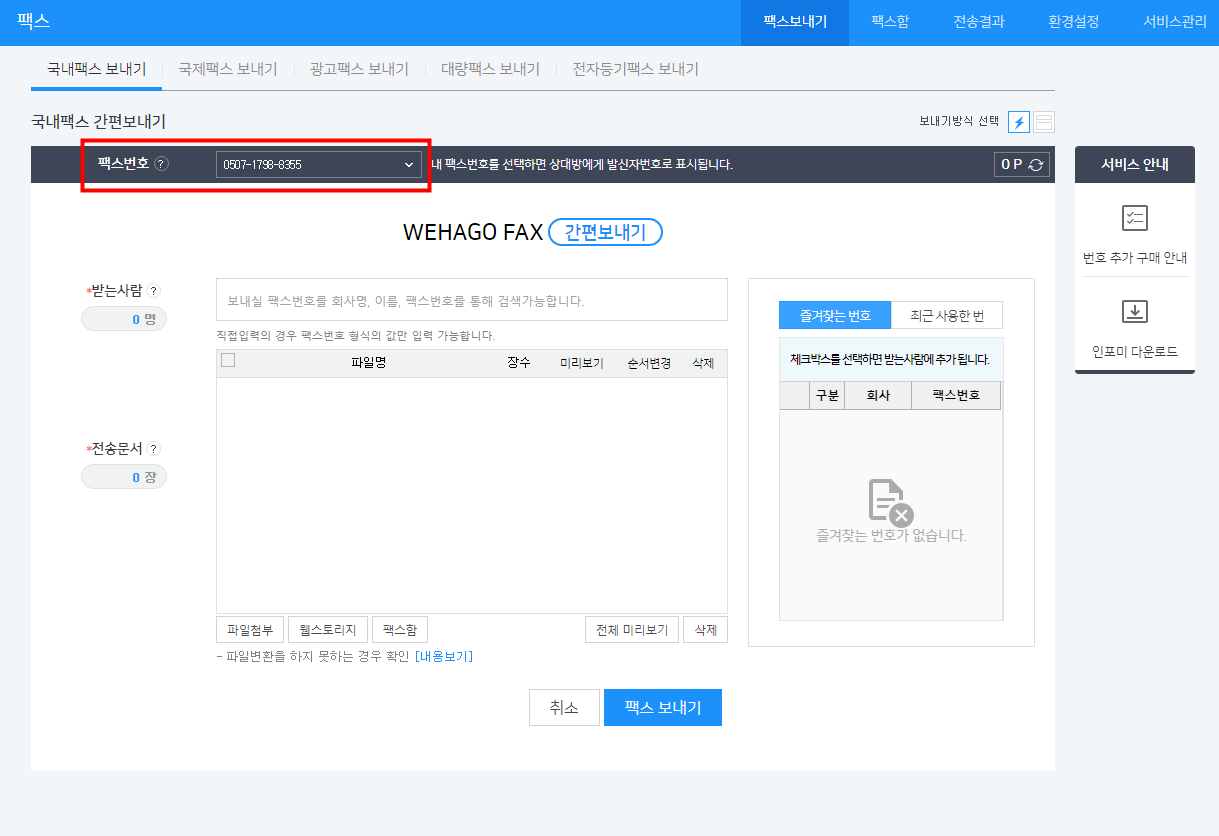Click the 팩스 보내기 submit button
1219x836 pixels.
(x=662, y=707)
